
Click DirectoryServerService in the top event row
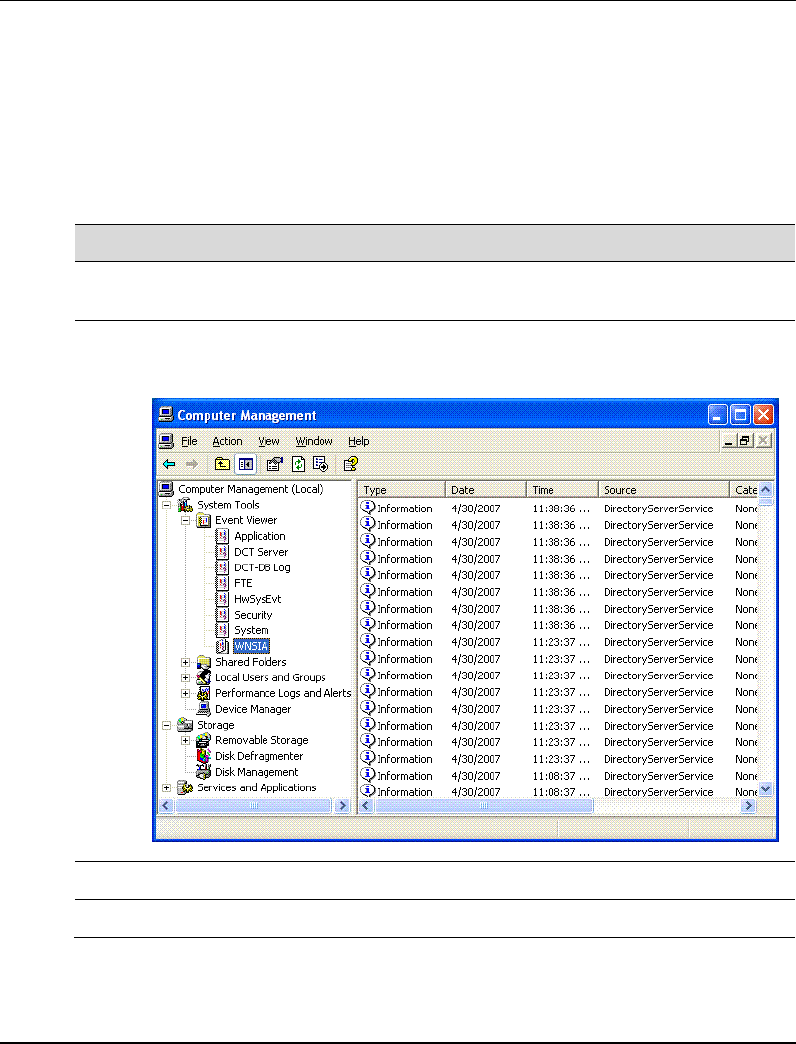click(x=658, y=508)
